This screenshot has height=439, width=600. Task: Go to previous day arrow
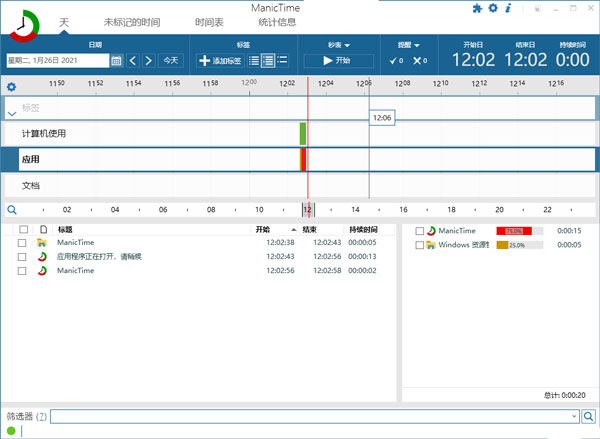tap(133, 61)
